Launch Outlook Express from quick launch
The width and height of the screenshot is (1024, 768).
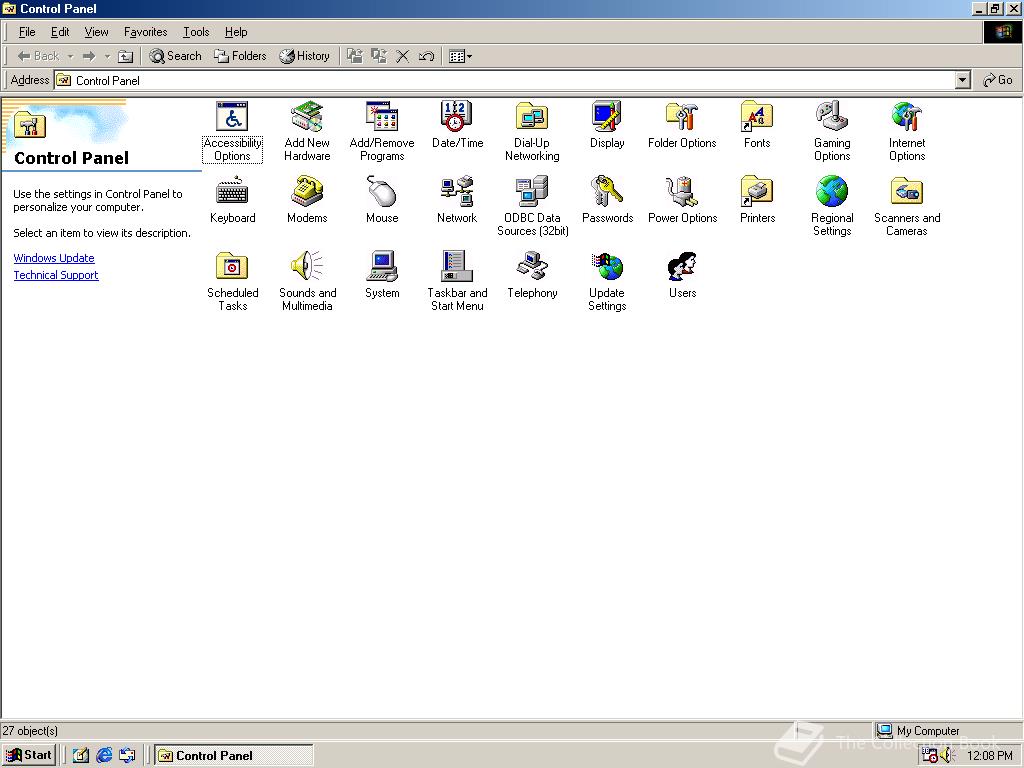(x=127, y=756)
